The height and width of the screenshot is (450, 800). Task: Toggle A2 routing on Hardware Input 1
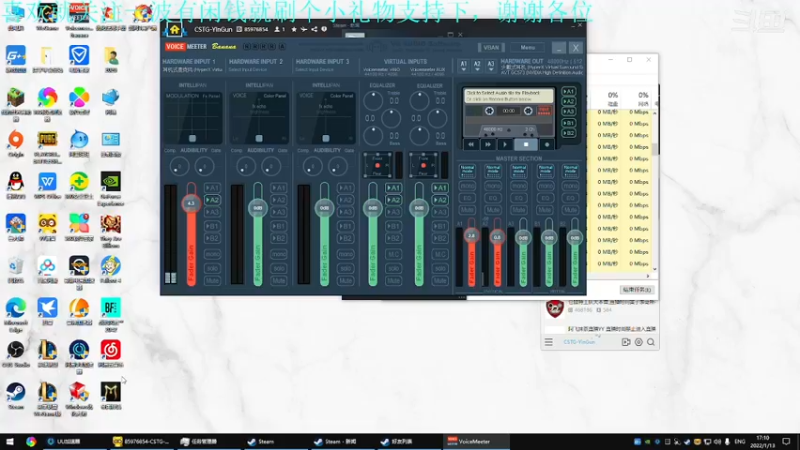pos(212,200)
